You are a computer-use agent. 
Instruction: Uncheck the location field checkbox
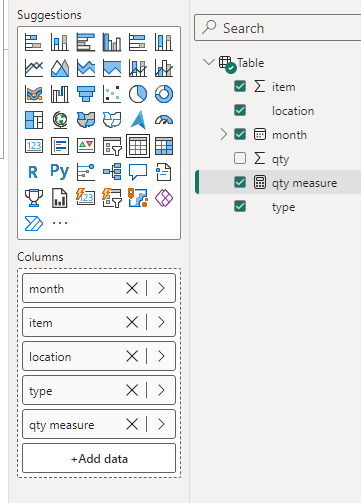pos(240,110)
